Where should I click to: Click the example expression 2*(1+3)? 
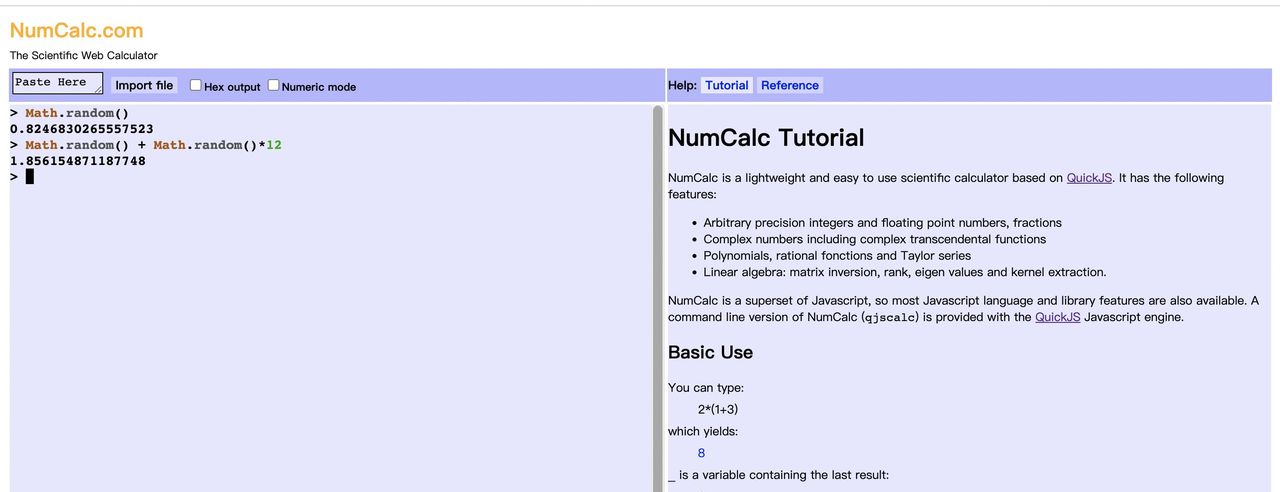click(718, 409)
